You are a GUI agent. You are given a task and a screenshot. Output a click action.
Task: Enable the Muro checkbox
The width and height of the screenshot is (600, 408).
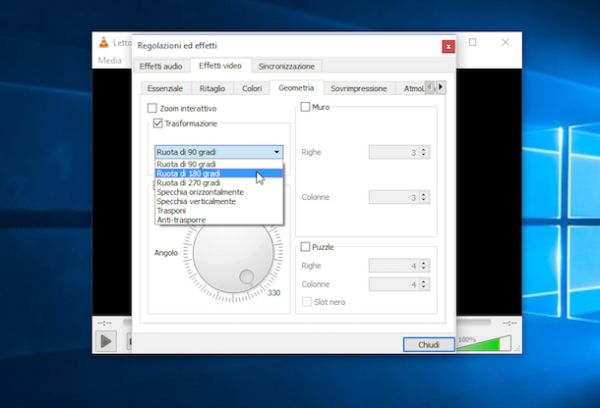point(306,107)
